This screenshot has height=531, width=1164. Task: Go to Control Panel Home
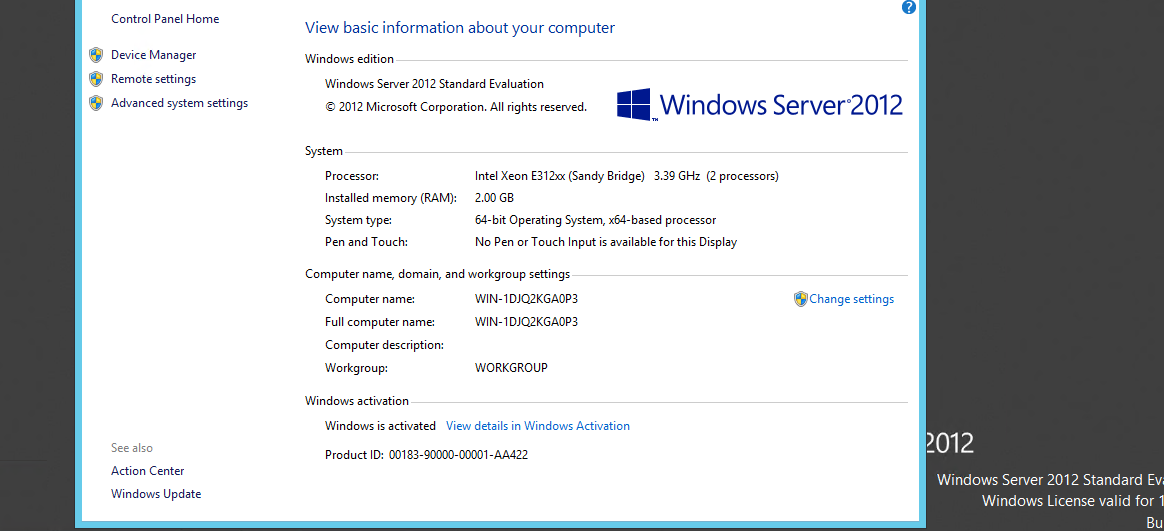[165, 19]
